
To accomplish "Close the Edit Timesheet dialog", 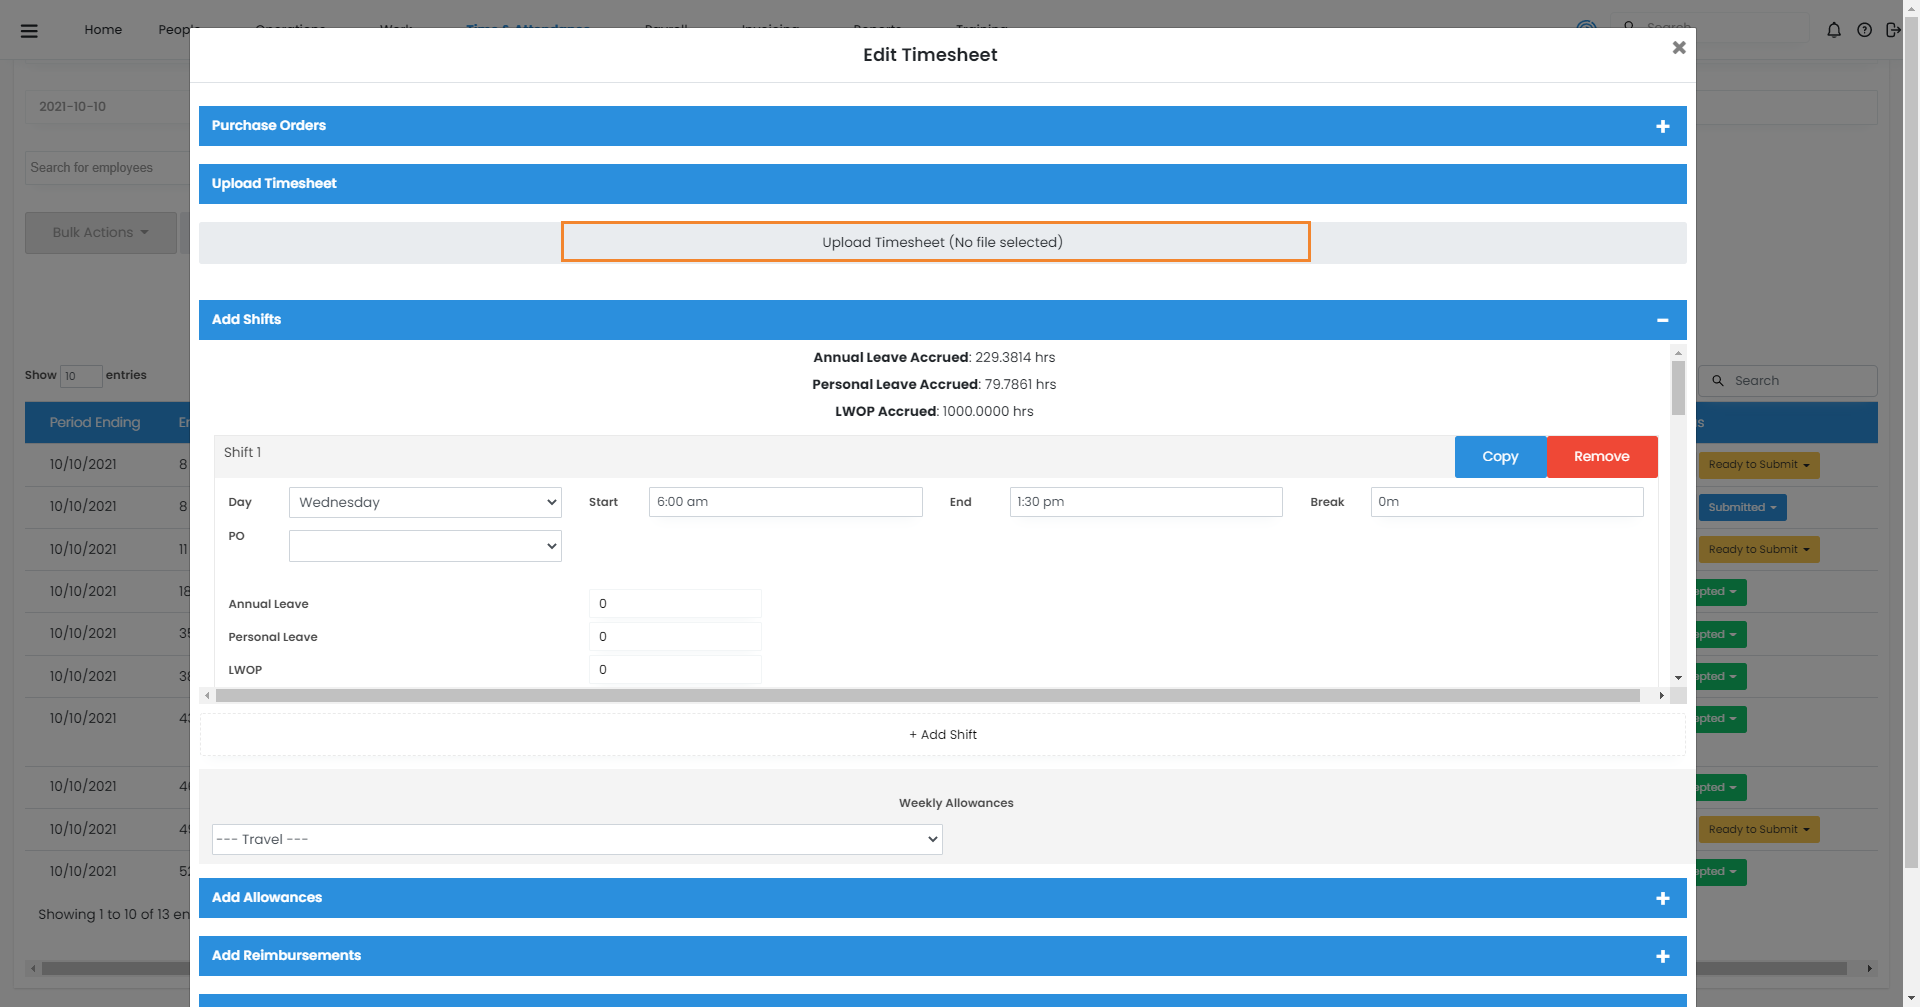I will coord(1679,48).
